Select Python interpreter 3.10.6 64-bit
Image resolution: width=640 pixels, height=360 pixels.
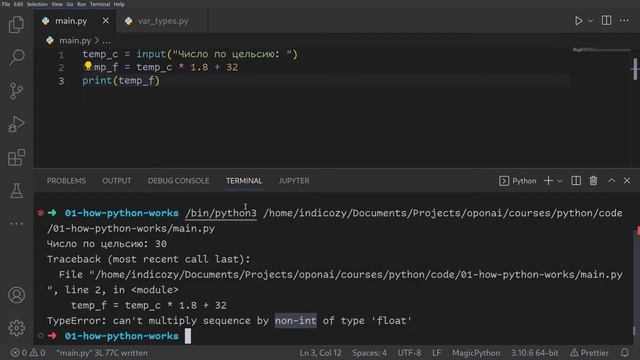pyautogui.click(x=535, y=353)
